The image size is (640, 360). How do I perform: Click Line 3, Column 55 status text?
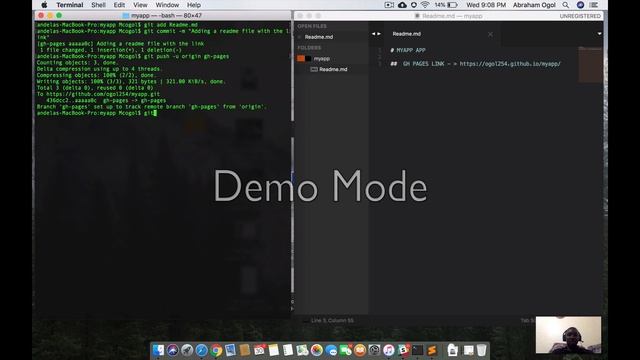(x=332, y=320)
